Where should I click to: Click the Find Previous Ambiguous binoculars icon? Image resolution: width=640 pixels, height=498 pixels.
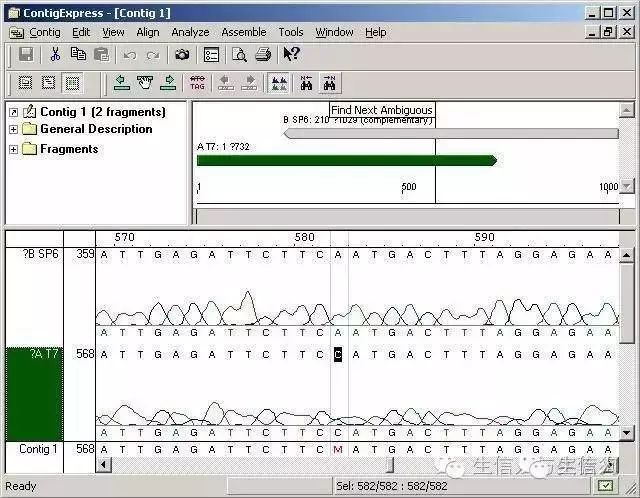(x=306, y=83)
